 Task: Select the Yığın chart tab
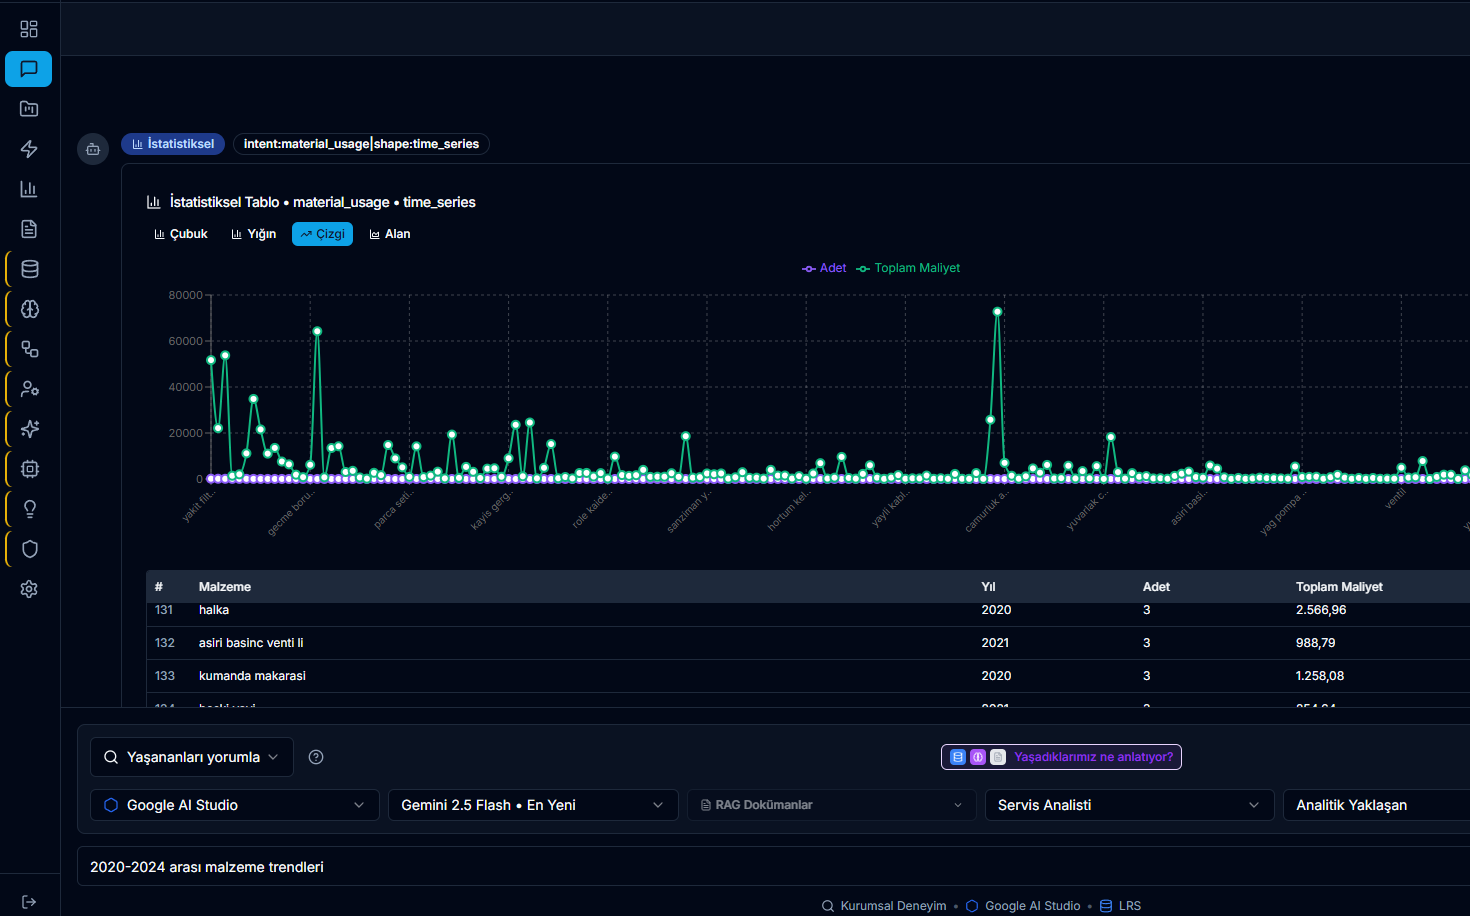pyautogui.click(x=254, y=234)
